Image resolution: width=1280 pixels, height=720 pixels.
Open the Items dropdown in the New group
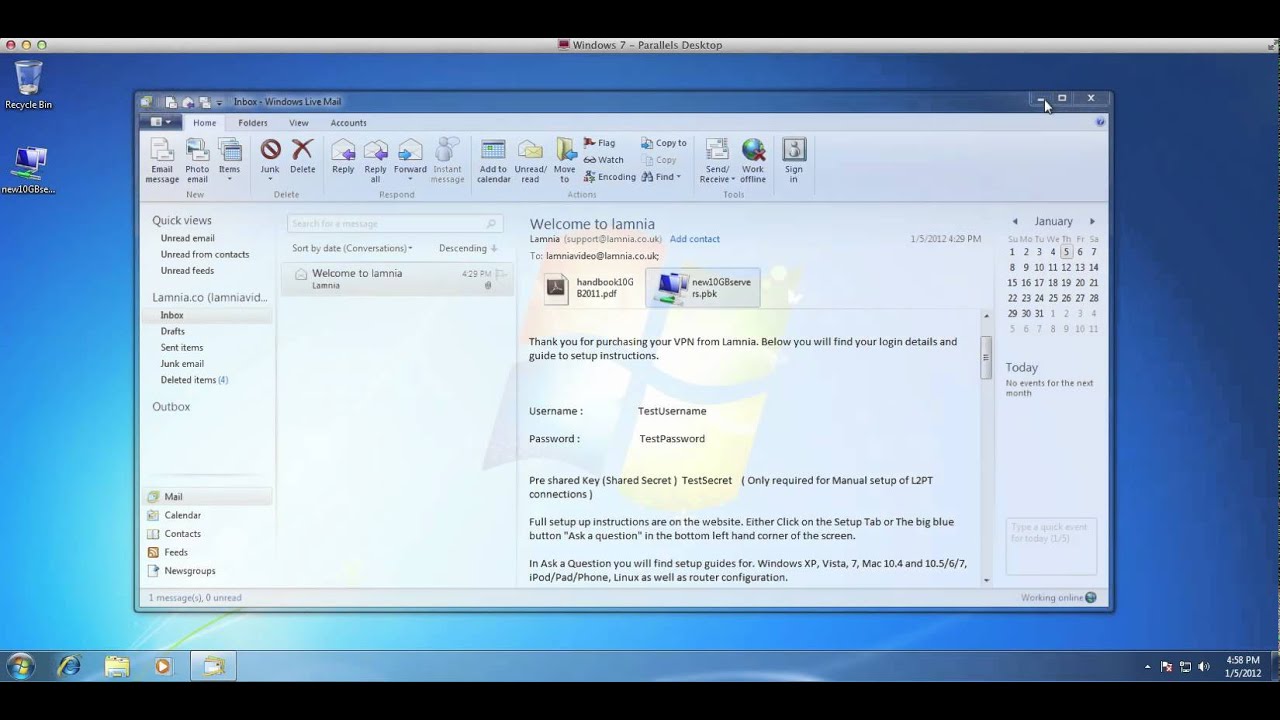coord(230,160)
